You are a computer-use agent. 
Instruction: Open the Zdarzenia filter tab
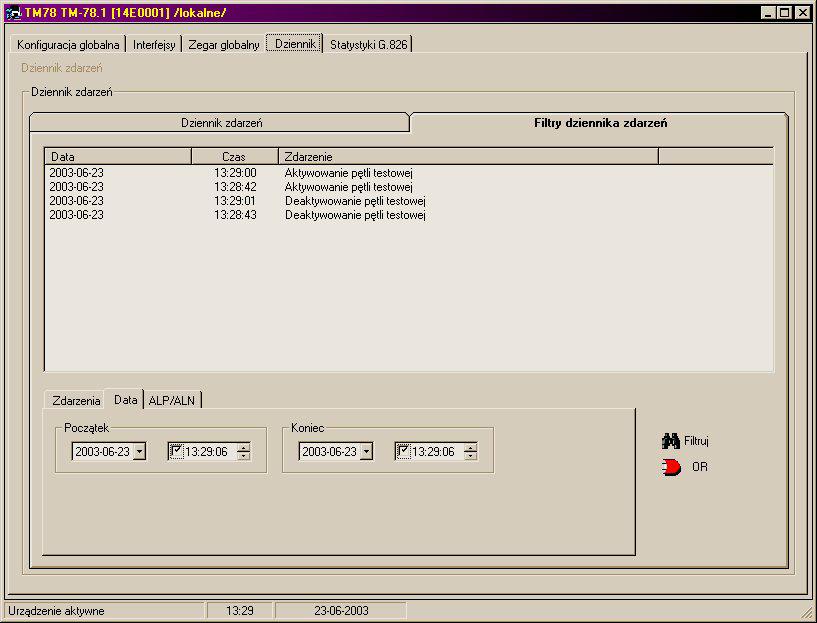[76, 401]
